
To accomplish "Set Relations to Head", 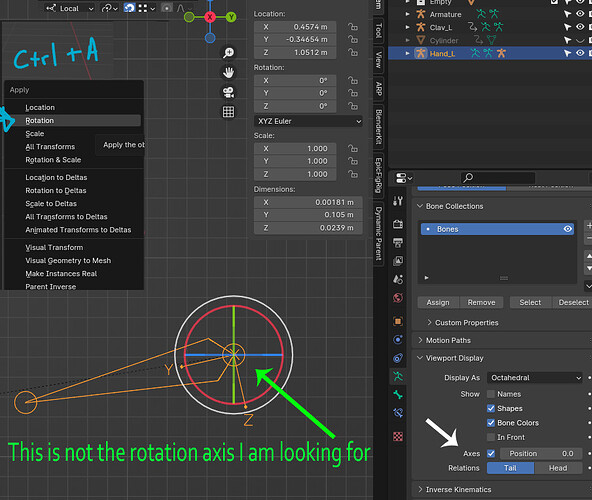I will tap(558, 468).
